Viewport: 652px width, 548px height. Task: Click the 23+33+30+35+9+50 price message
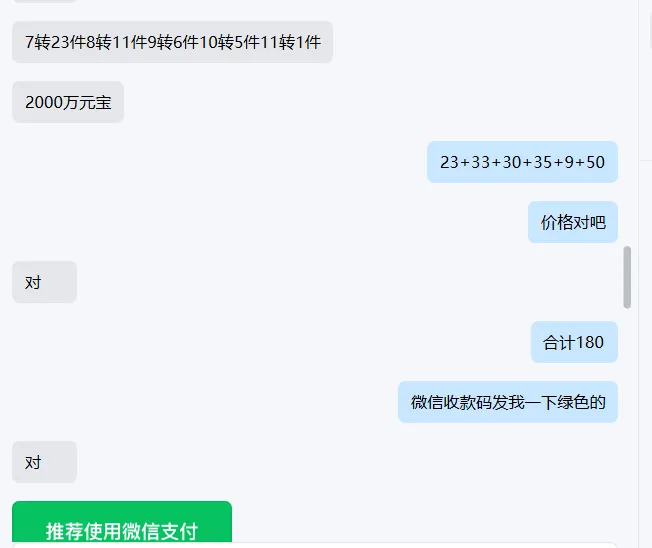(x=522, y=162)
